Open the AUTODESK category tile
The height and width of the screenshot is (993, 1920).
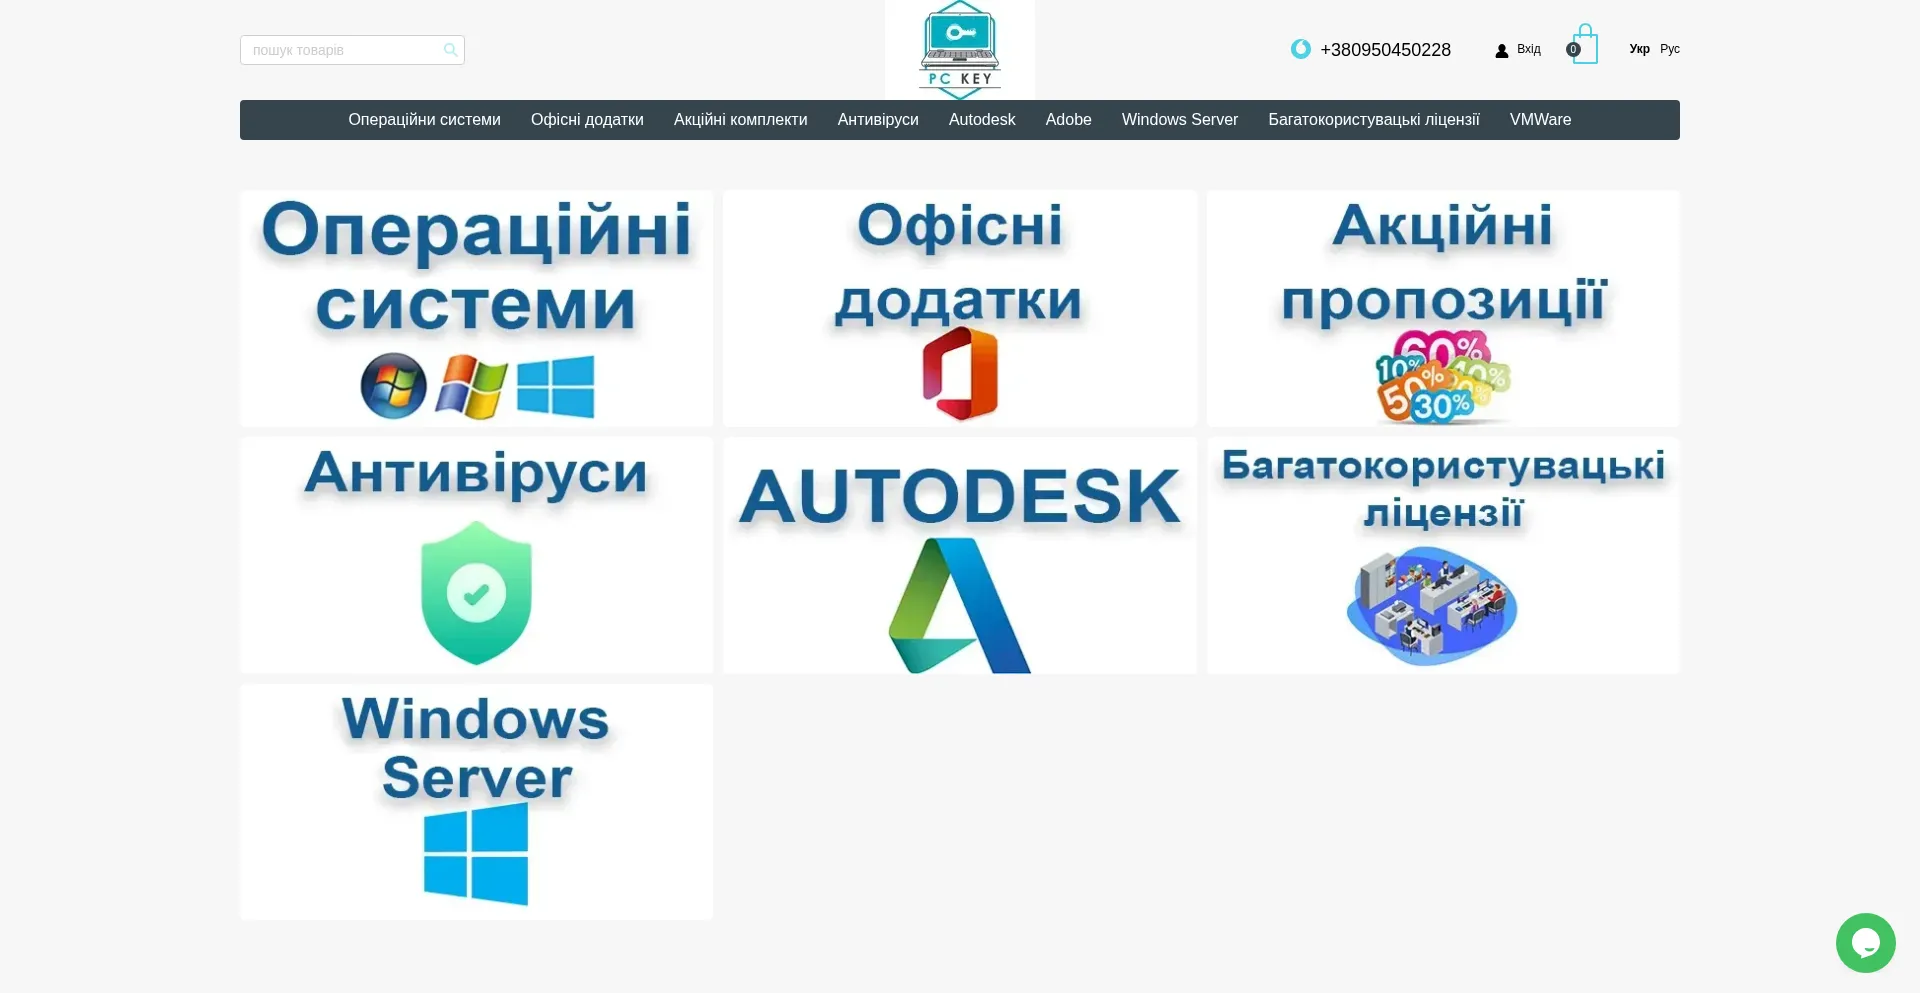click(959, 555)
